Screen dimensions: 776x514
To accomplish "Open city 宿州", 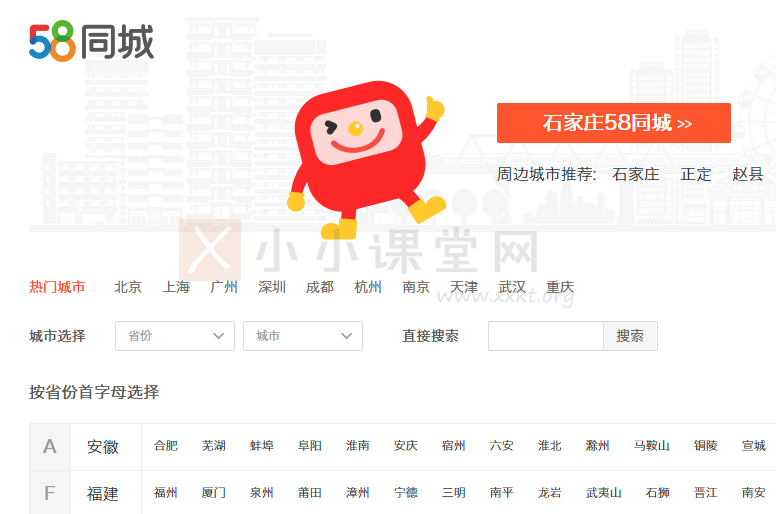I will coord(454,446).
